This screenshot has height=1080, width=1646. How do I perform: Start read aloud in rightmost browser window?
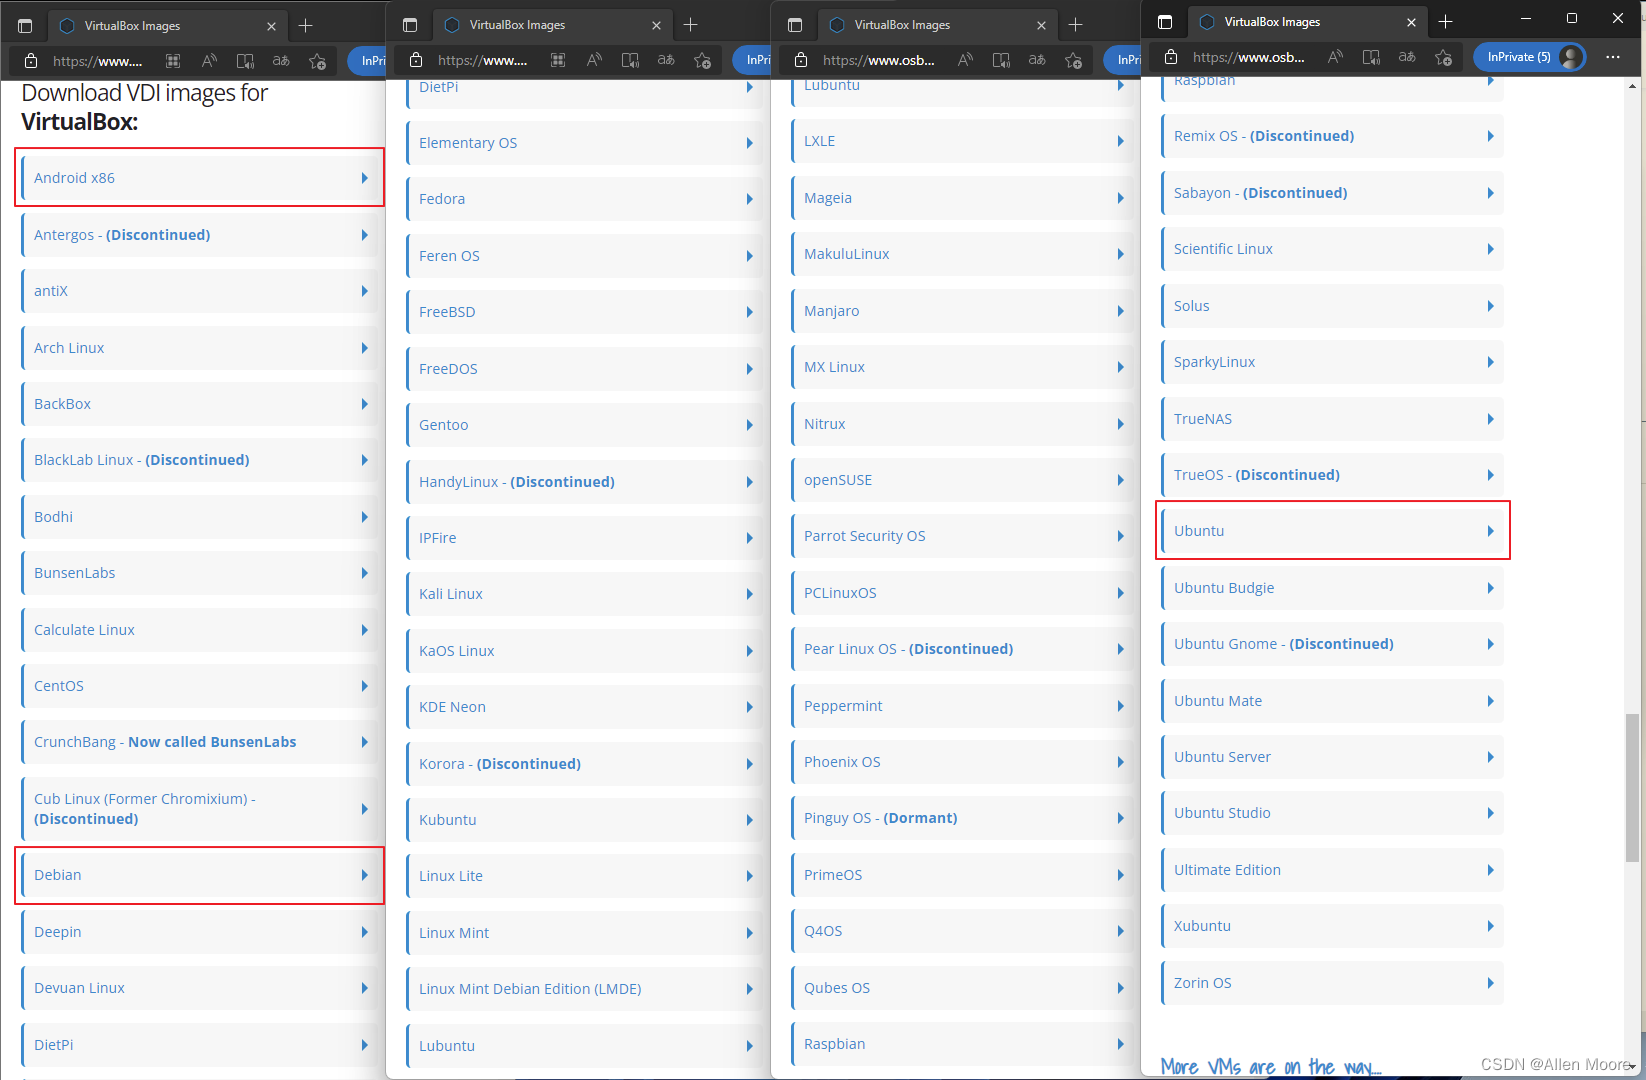(1335, 57)
